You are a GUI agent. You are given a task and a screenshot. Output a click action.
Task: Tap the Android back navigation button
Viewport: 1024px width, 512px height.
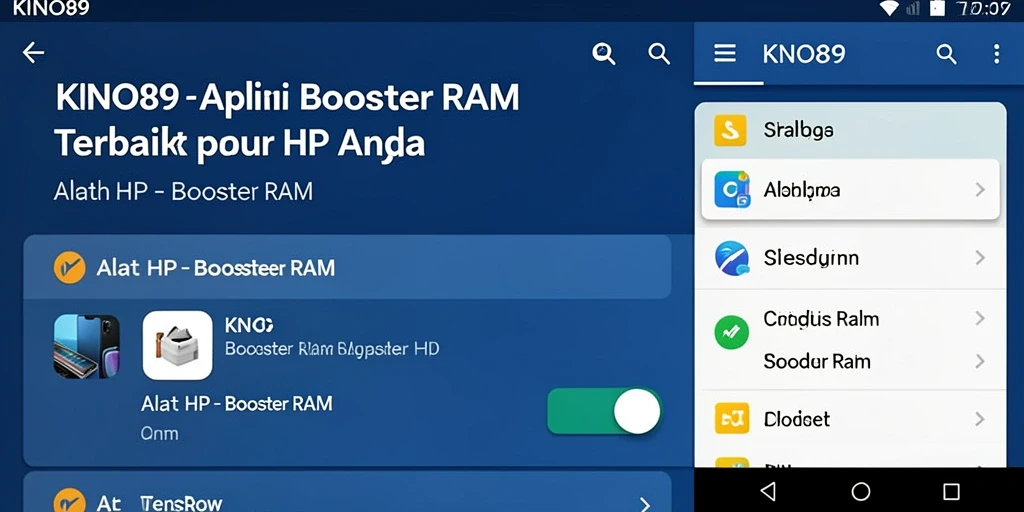click(x=769, y=491)
